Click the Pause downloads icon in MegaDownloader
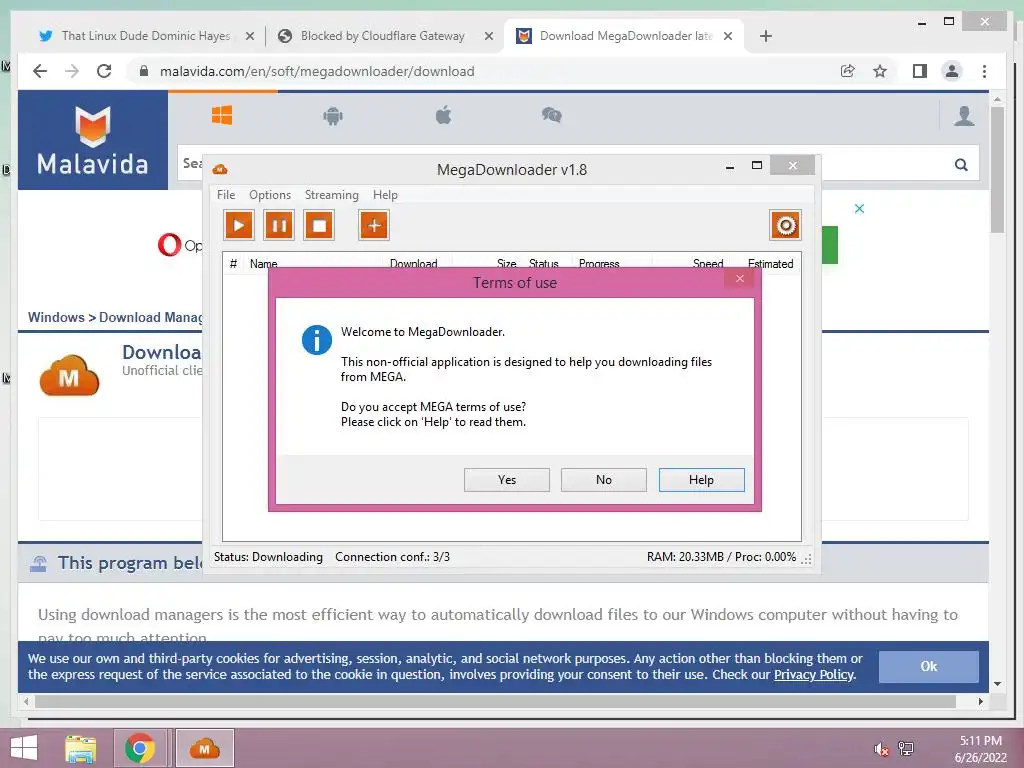The width and height of the screenshot is (1024, 768). [x=279, y=226]
